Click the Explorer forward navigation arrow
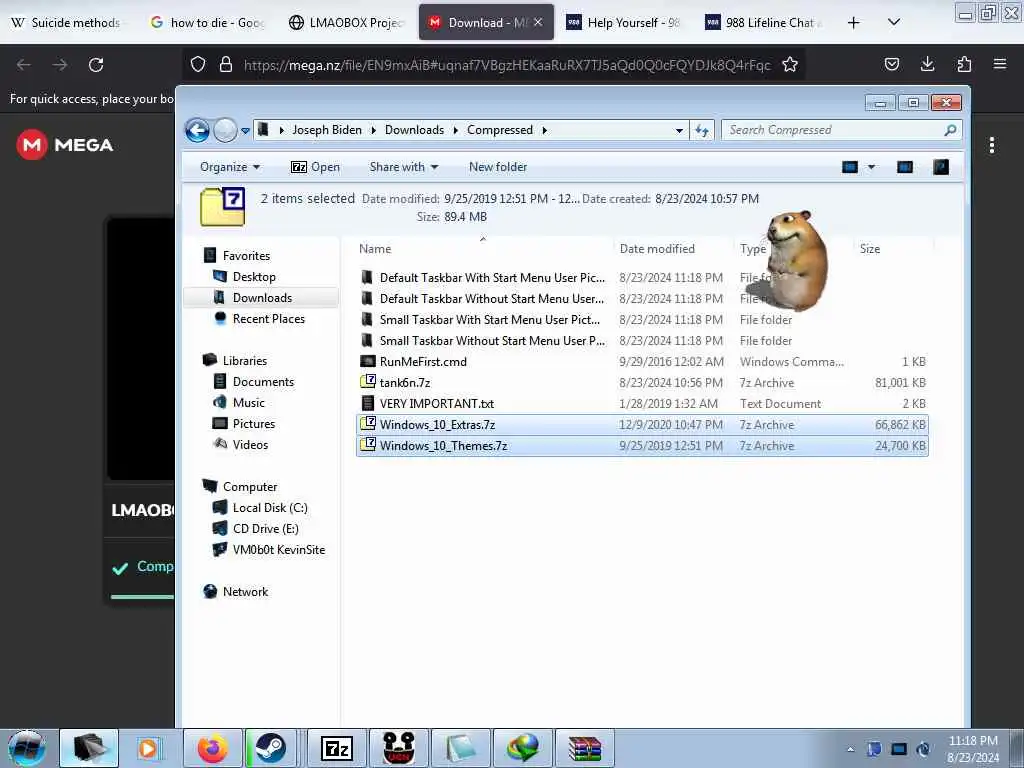This screenshot has width=1024, height=768. (225, 131)
